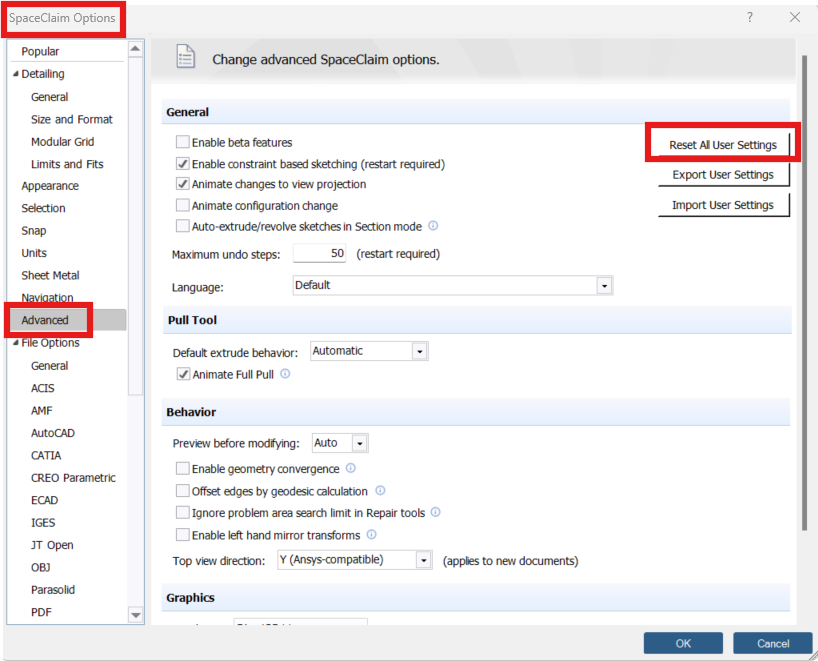Click Export User Settings
Screen dimensions: 818x661
(x=724, y=175)
